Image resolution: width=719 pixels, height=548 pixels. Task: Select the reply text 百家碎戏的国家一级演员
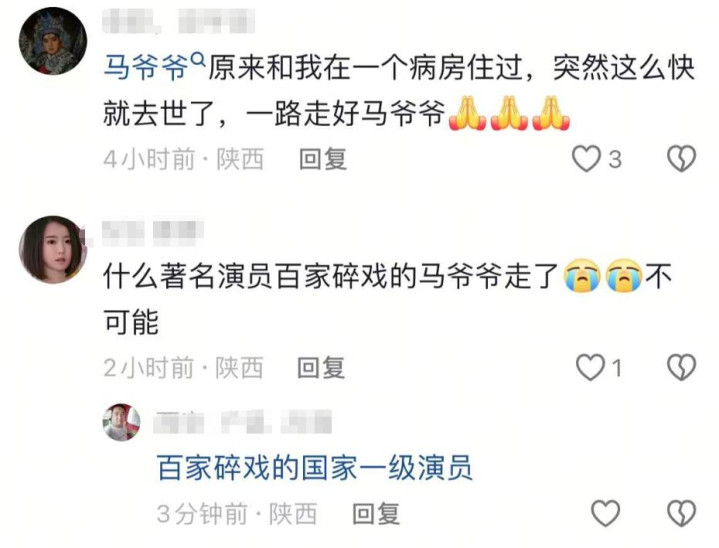point(315,468)
